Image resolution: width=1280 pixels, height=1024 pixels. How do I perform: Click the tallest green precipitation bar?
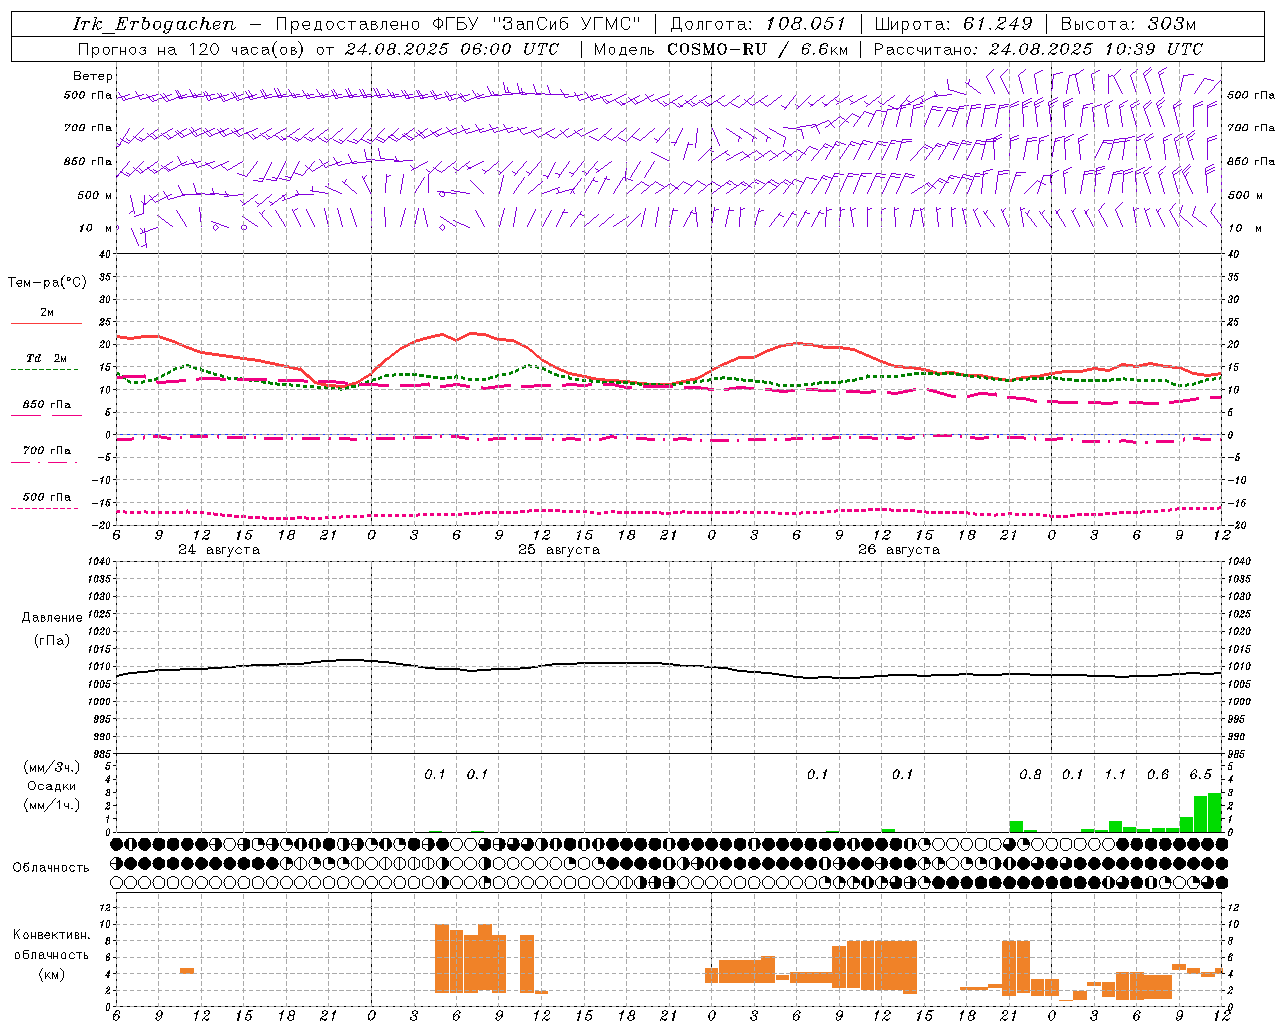pos(1215,812)
